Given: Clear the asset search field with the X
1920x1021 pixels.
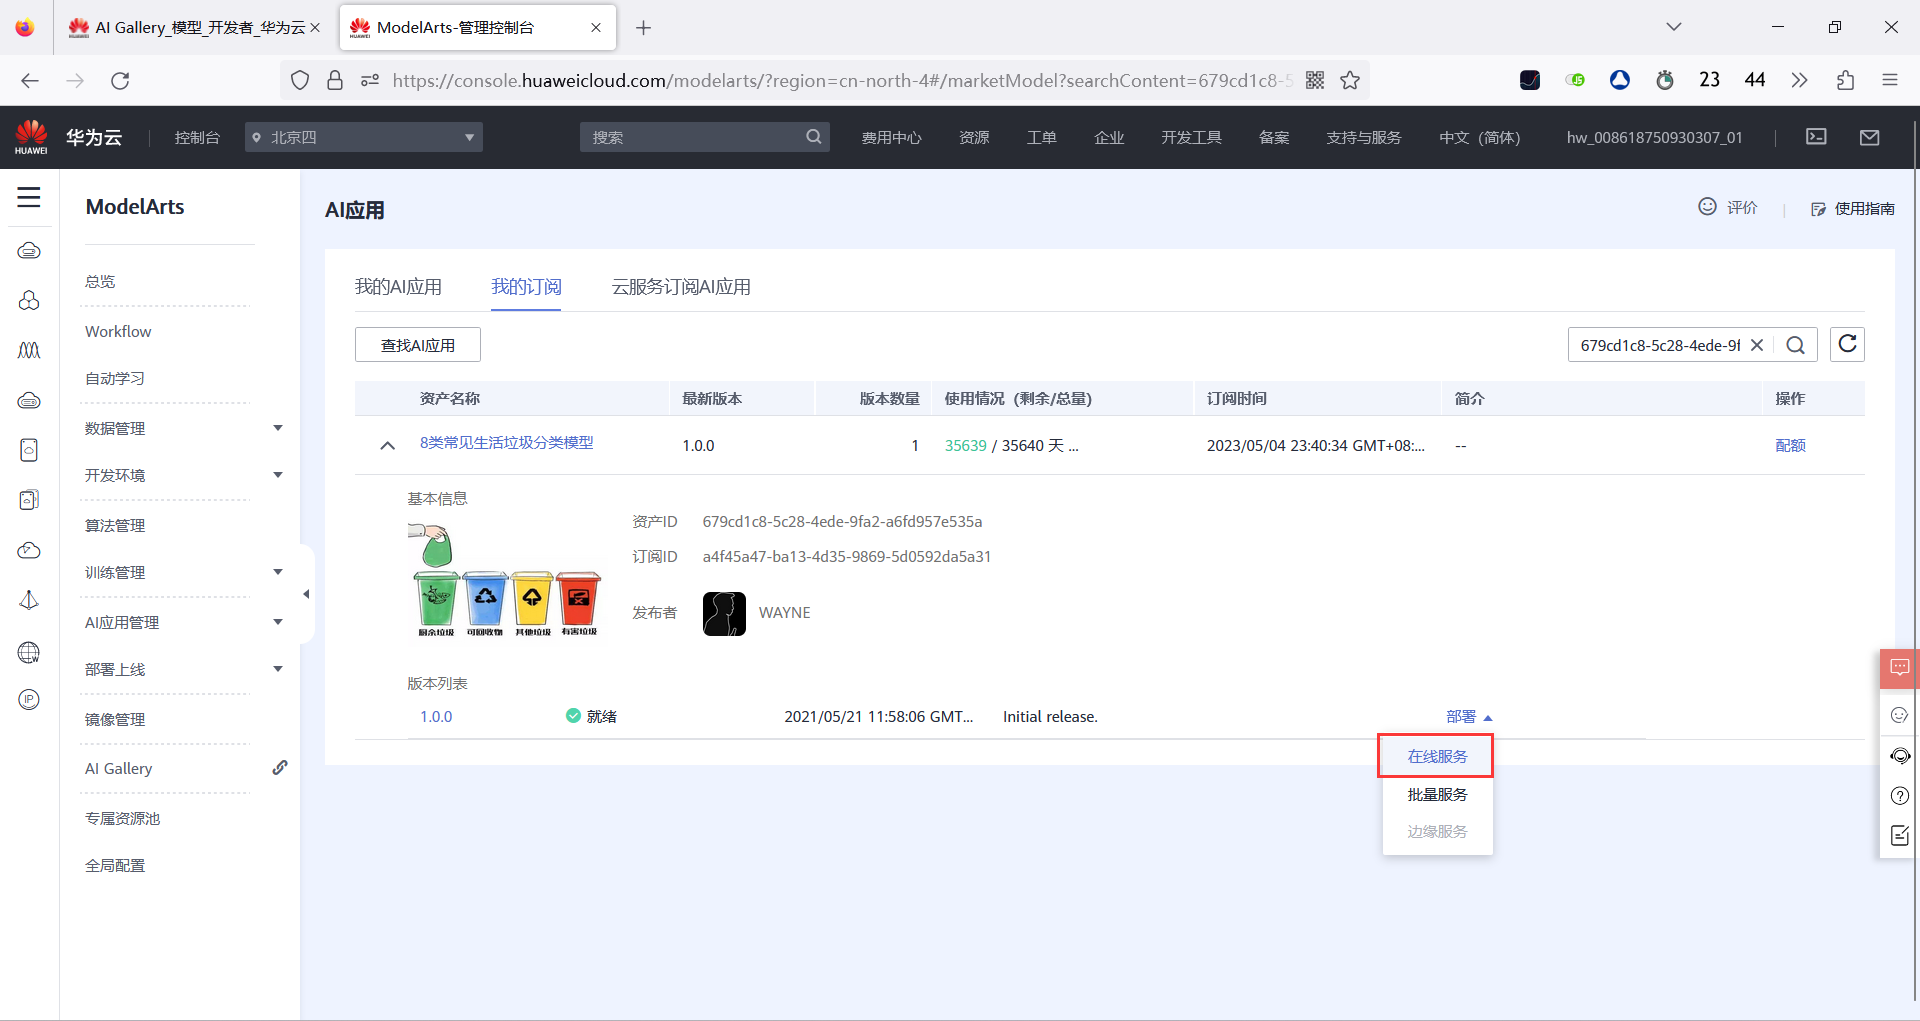Looking at the screenshot, I should click(1756, 345).
